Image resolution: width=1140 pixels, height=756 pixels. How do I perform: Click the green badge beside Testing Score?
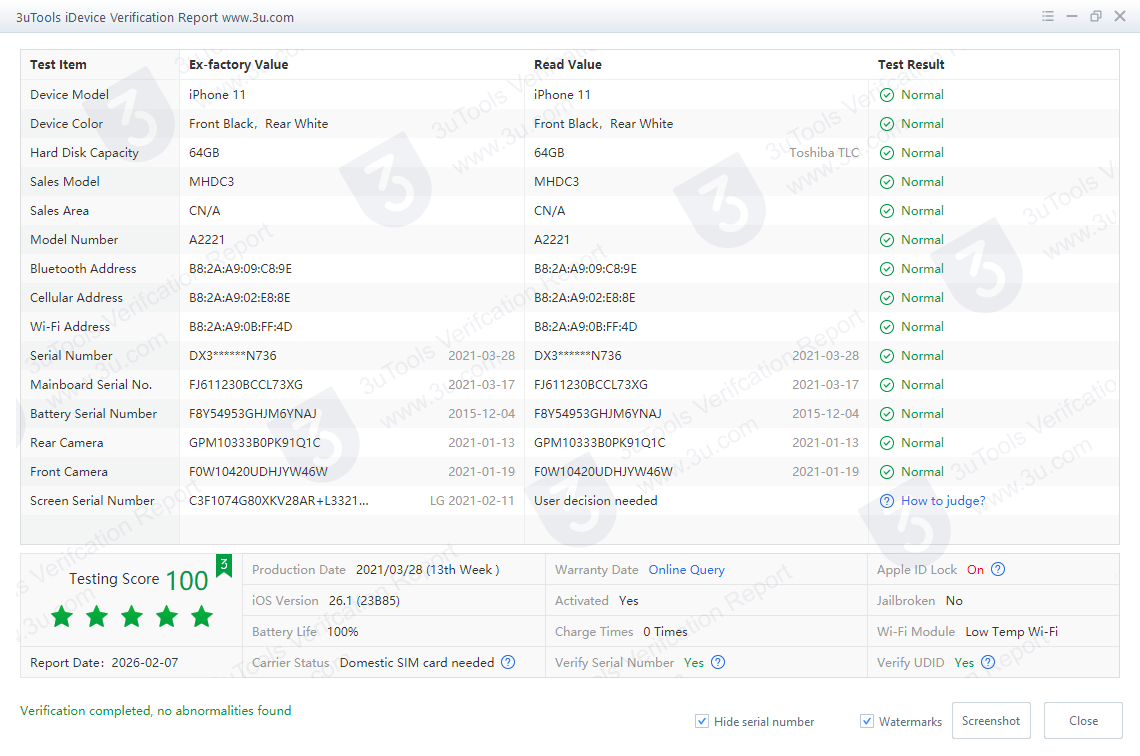coord(224,566)
